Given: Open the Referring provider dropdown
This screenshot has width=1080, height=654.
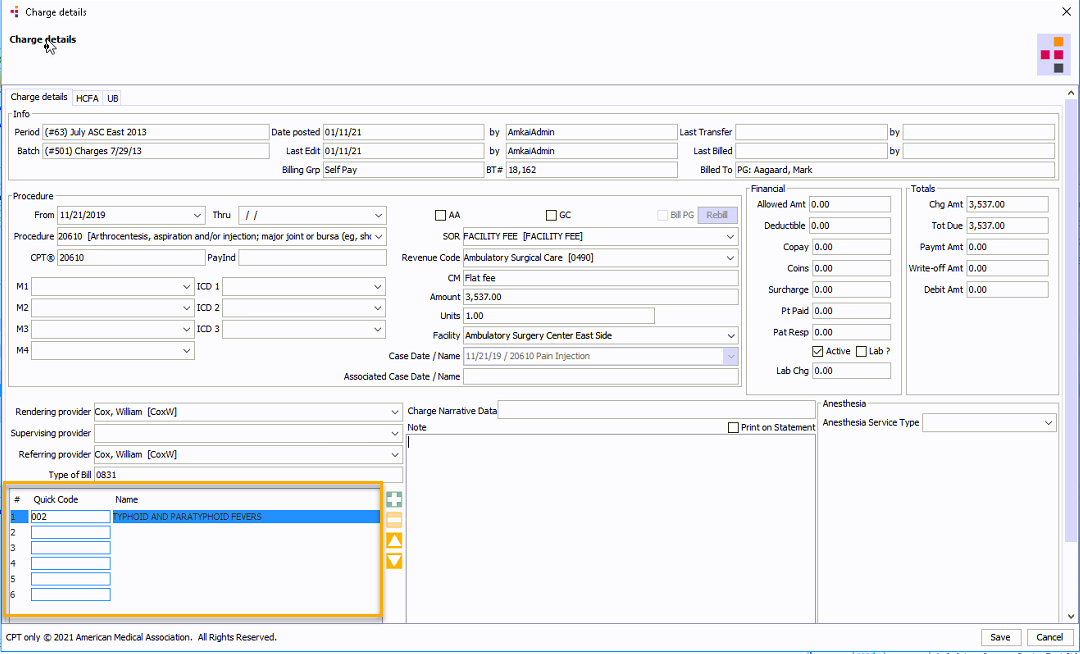Looking at the screenshot, I should pyautogui.click(x=395, y=455).
